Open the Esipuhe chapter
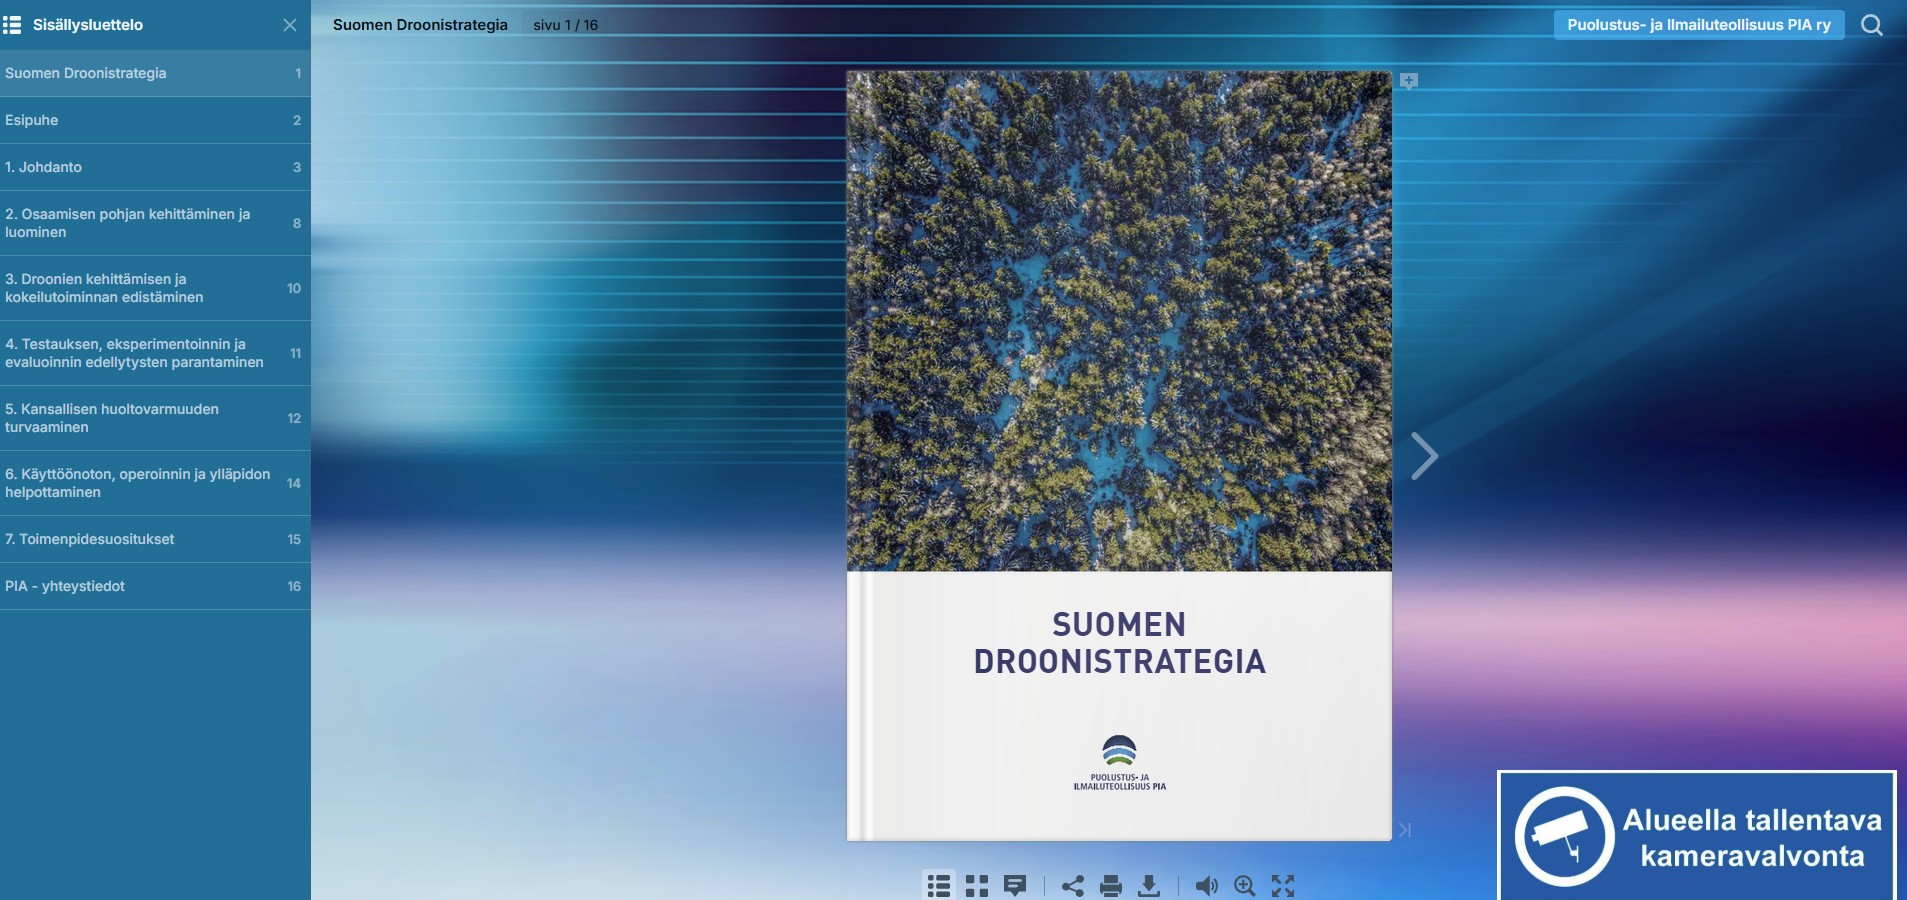This screenshot has width=1907, height=900. (x=155, y=120)
